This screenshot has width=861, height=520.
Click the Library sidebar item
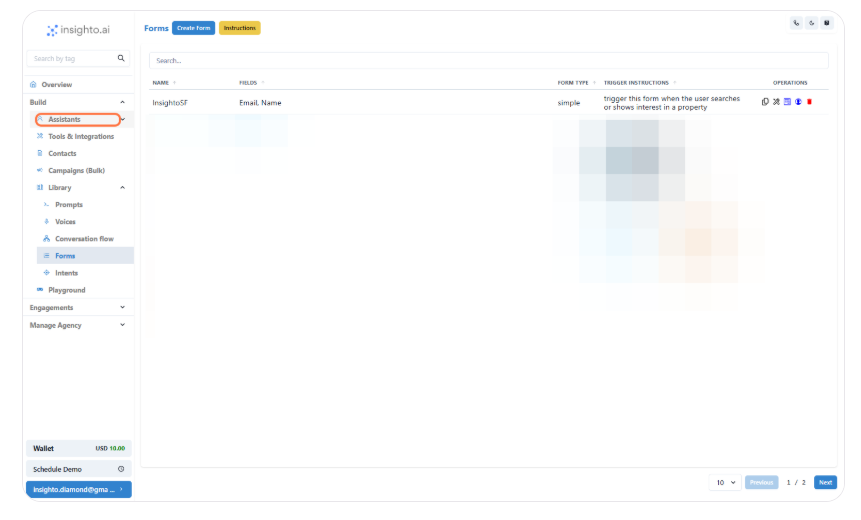pos(60,187)
